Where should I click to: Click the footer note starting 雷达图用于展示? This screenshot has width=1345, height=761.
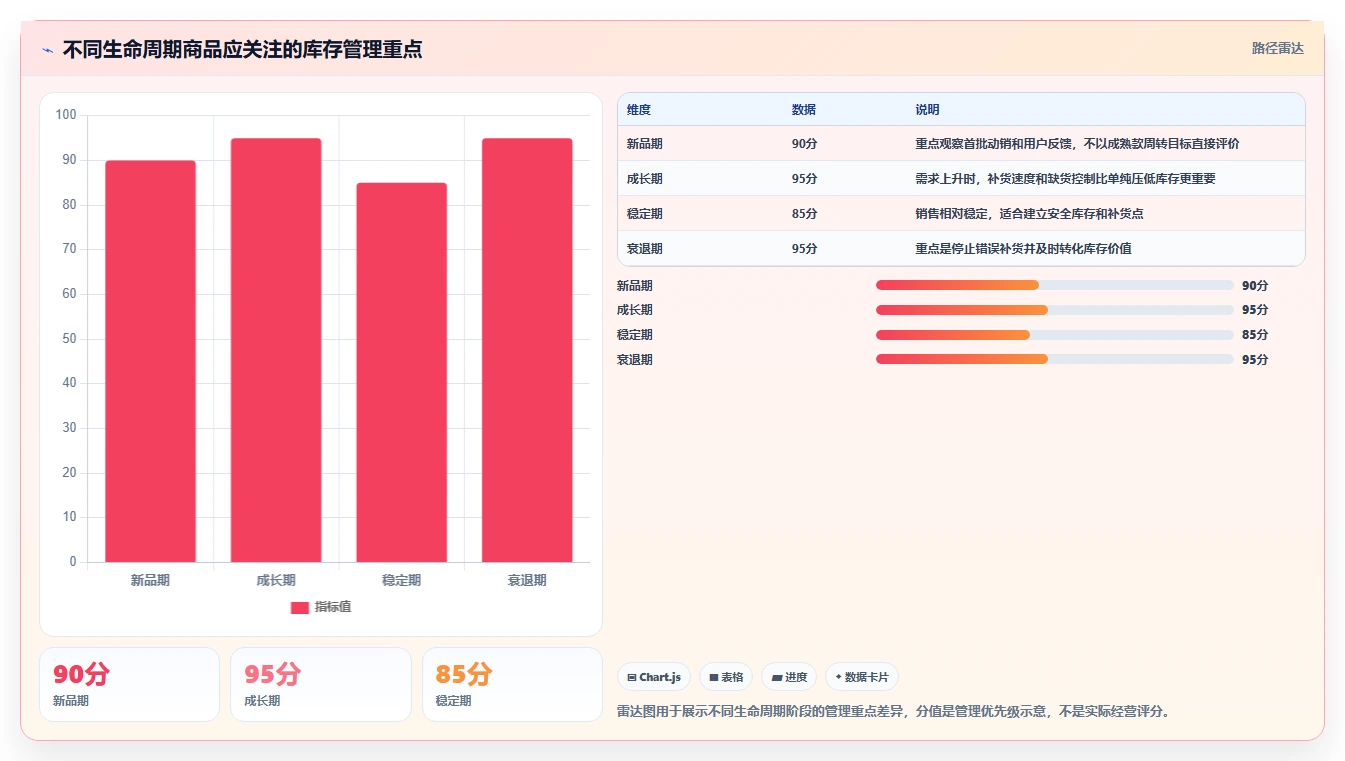(x=894, y=712)
